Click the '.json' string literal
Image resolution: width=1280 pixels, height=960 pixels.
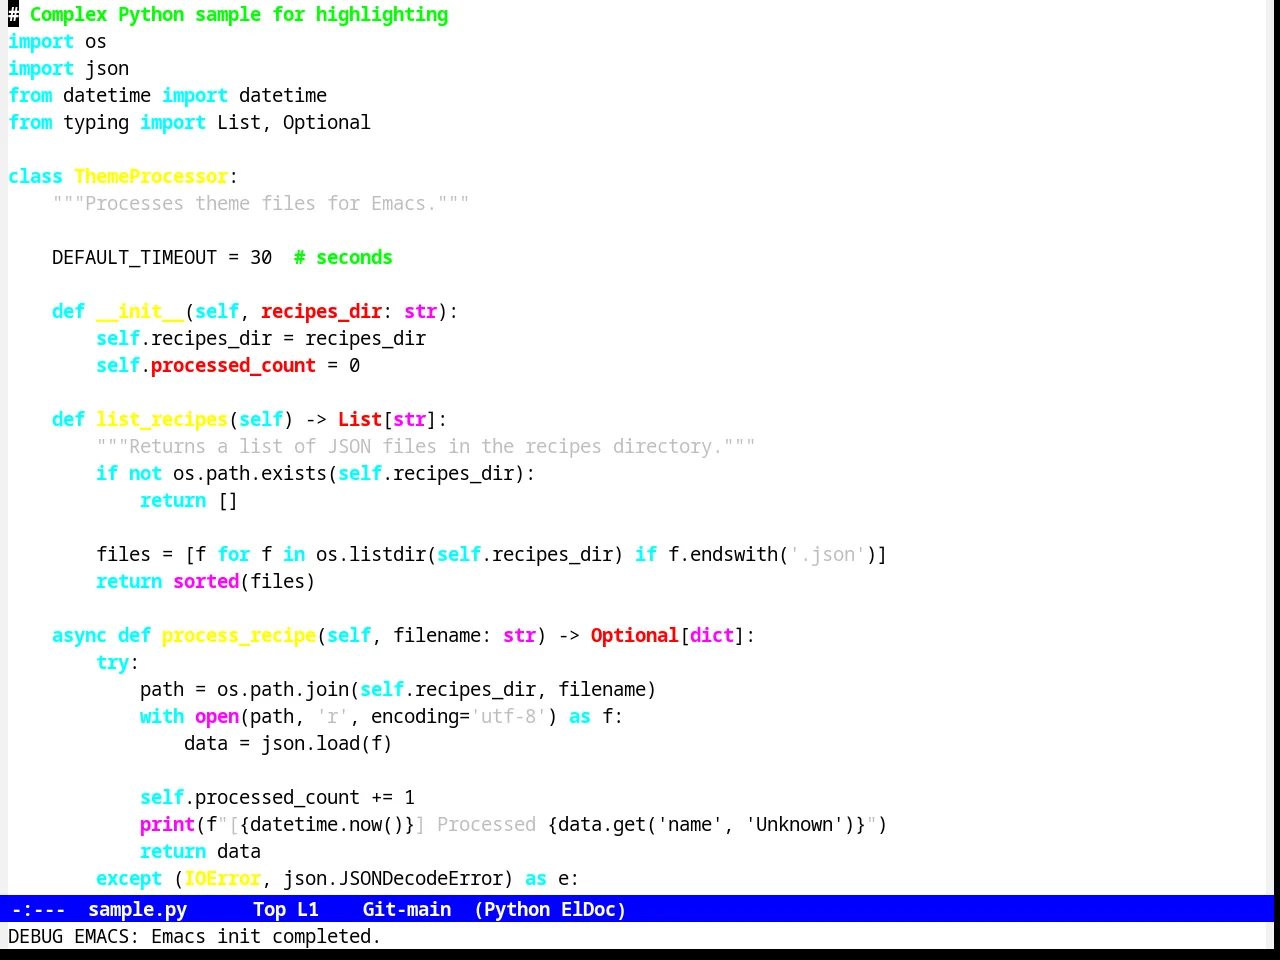(827, 554)
